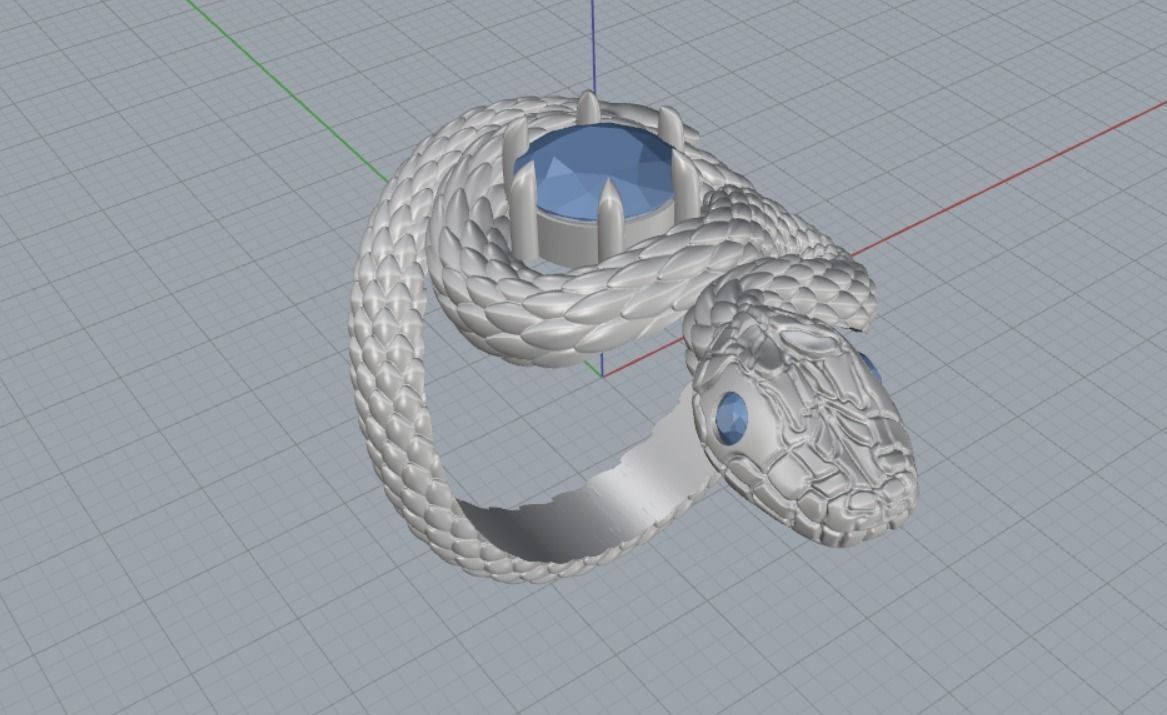The image size is (1167, 715).
Task: Select the partially hidden eye gem on head's far side
Action: click(871, 366)
